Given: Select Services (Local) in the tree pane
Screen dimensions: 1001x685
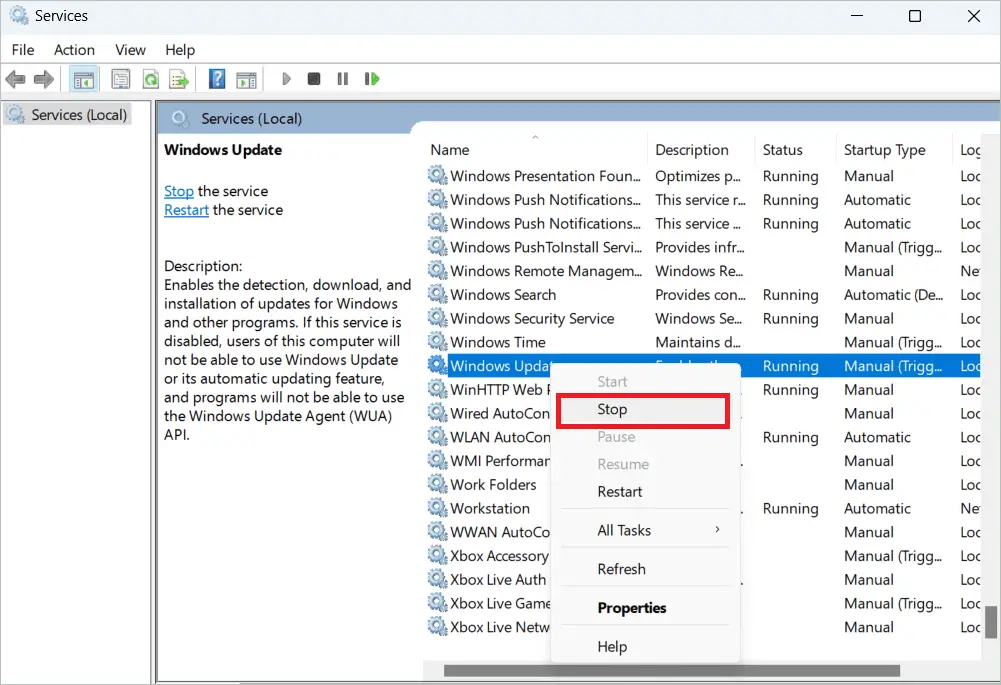Looking at the screenshot, I should tap(67, 115).
